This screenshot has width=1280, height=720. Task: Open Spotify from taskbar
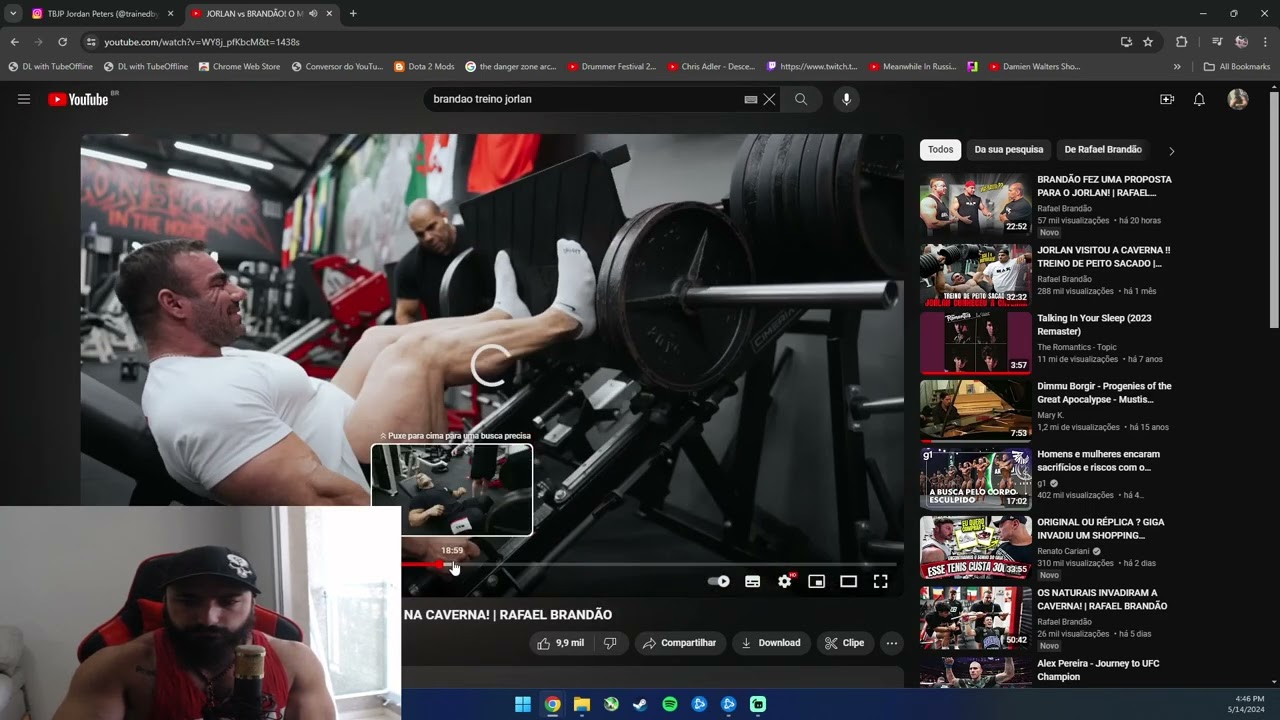click(670, 704)
